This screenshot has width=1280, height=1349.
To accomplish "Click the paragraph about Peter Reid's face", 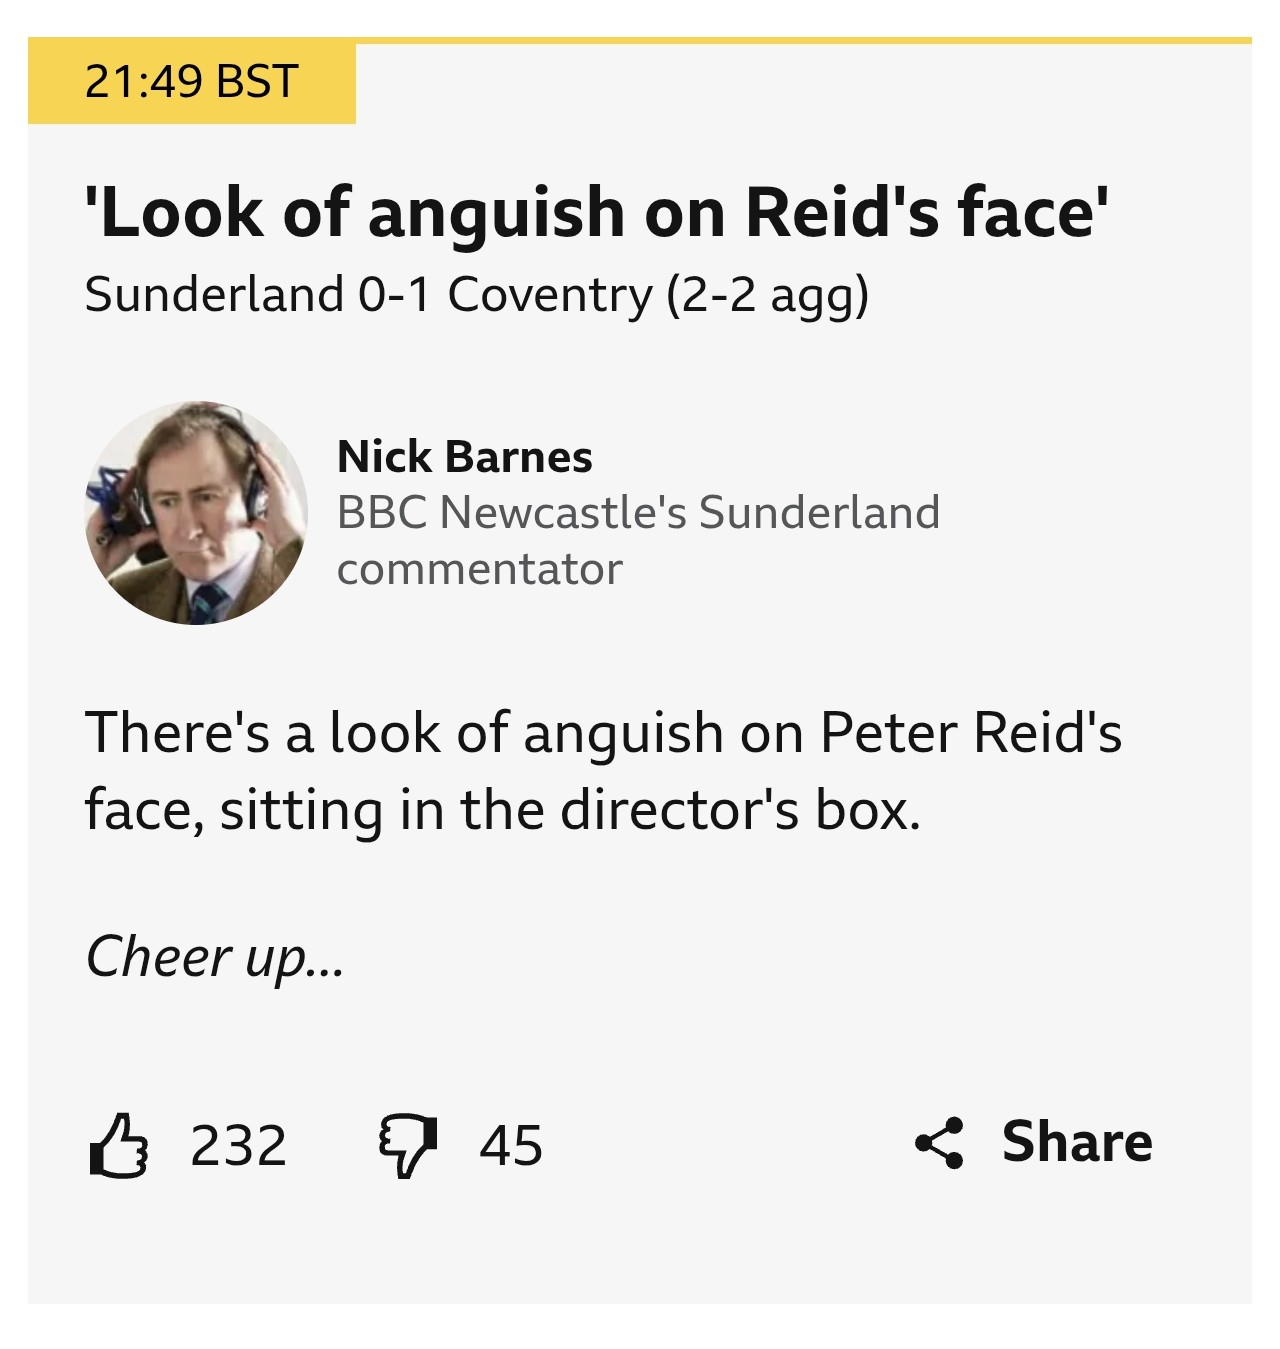I will (603, 771).
